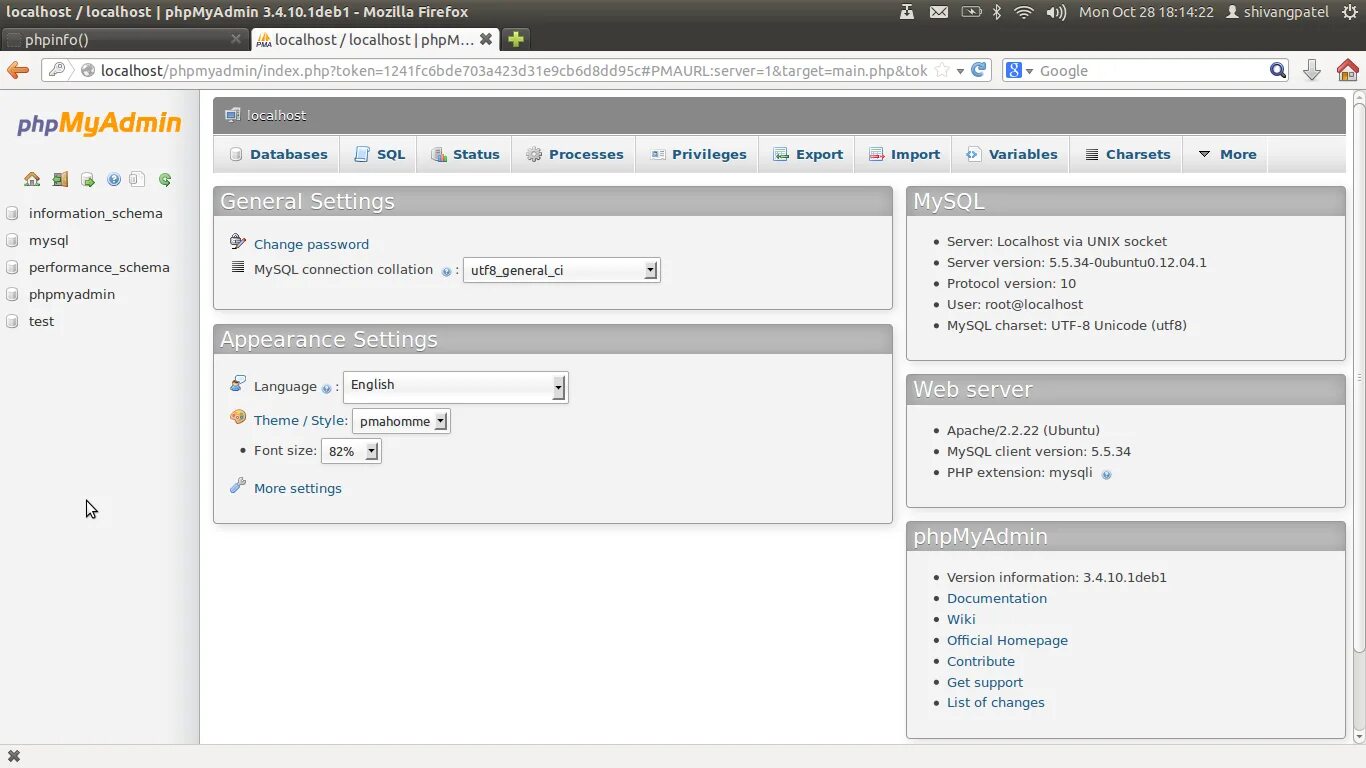Click help icon next to Language label
1366x768 pixels.
click(x=326, y=388)
